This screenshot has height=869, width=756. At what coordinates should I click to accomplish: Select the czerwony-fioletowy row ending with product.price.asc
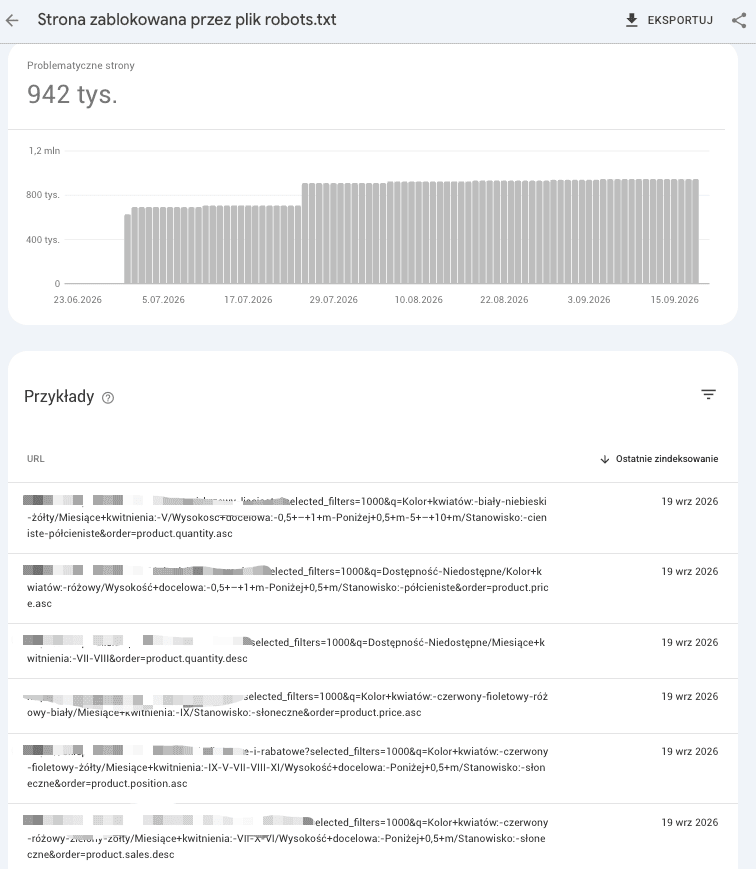click(372, 706)
